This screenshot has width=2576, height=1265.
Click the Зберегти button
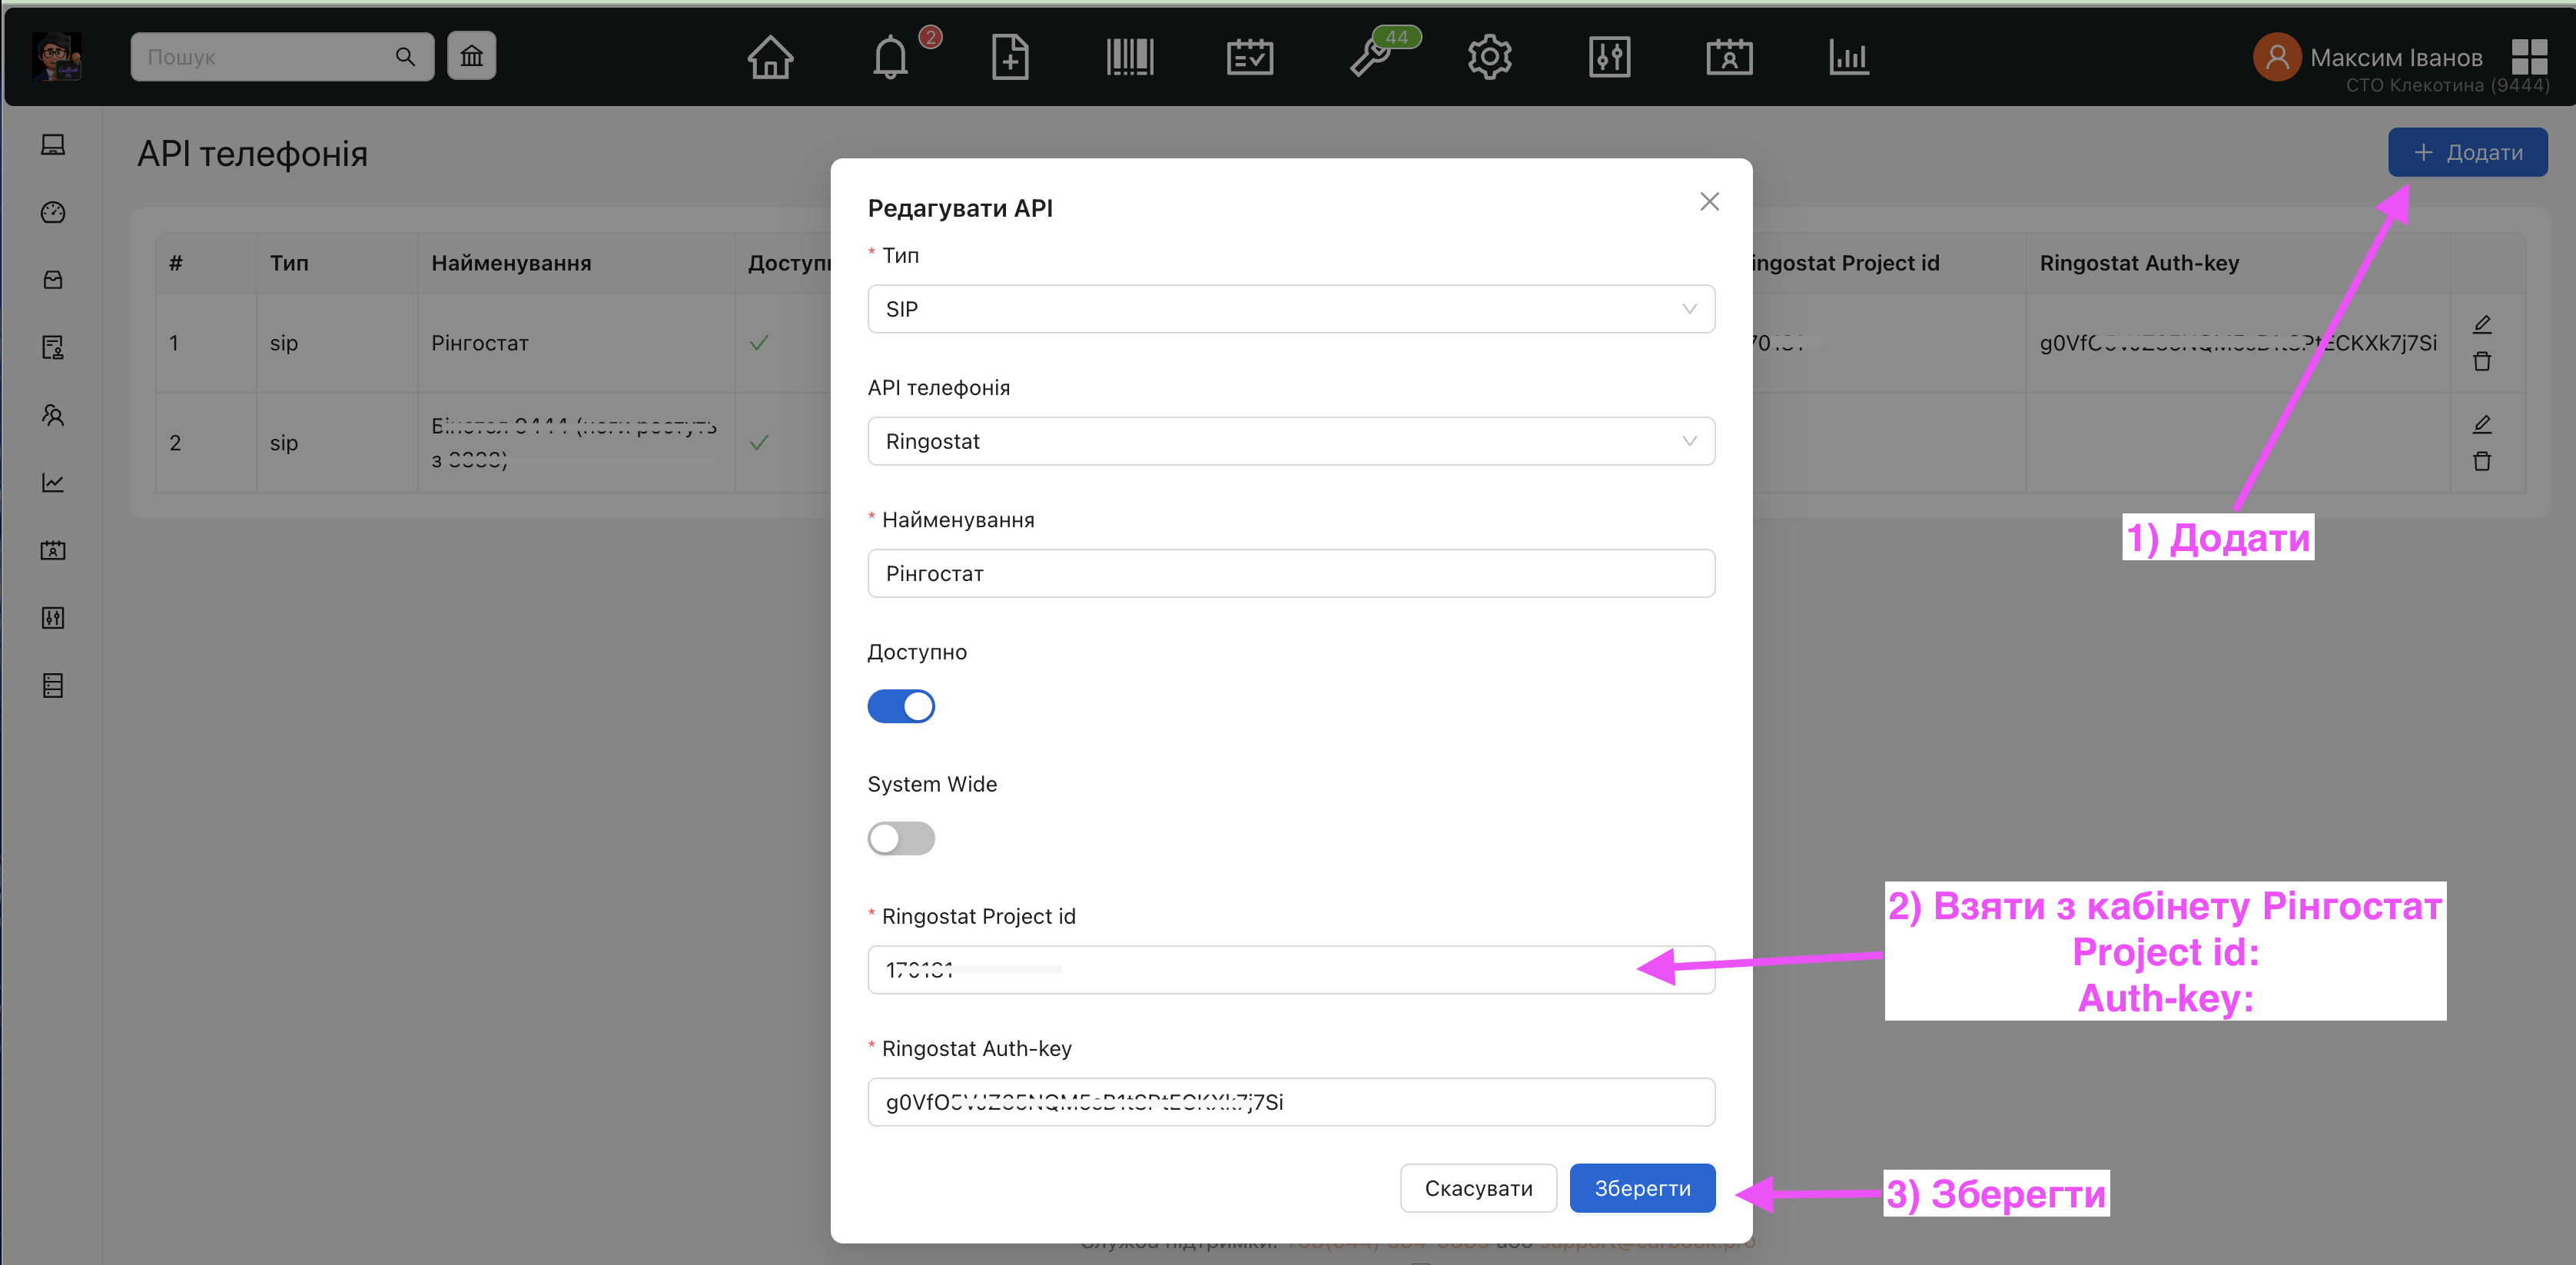click(1642, 1188)
